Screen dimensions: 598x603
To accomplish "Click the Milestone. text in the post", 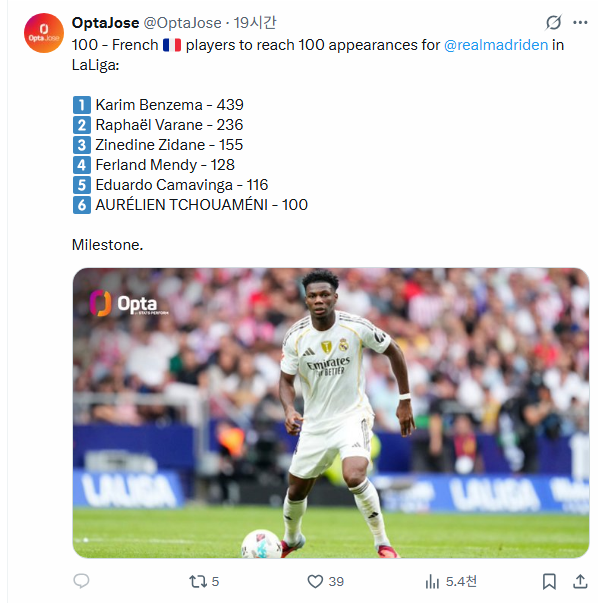I will click(107, 245).
